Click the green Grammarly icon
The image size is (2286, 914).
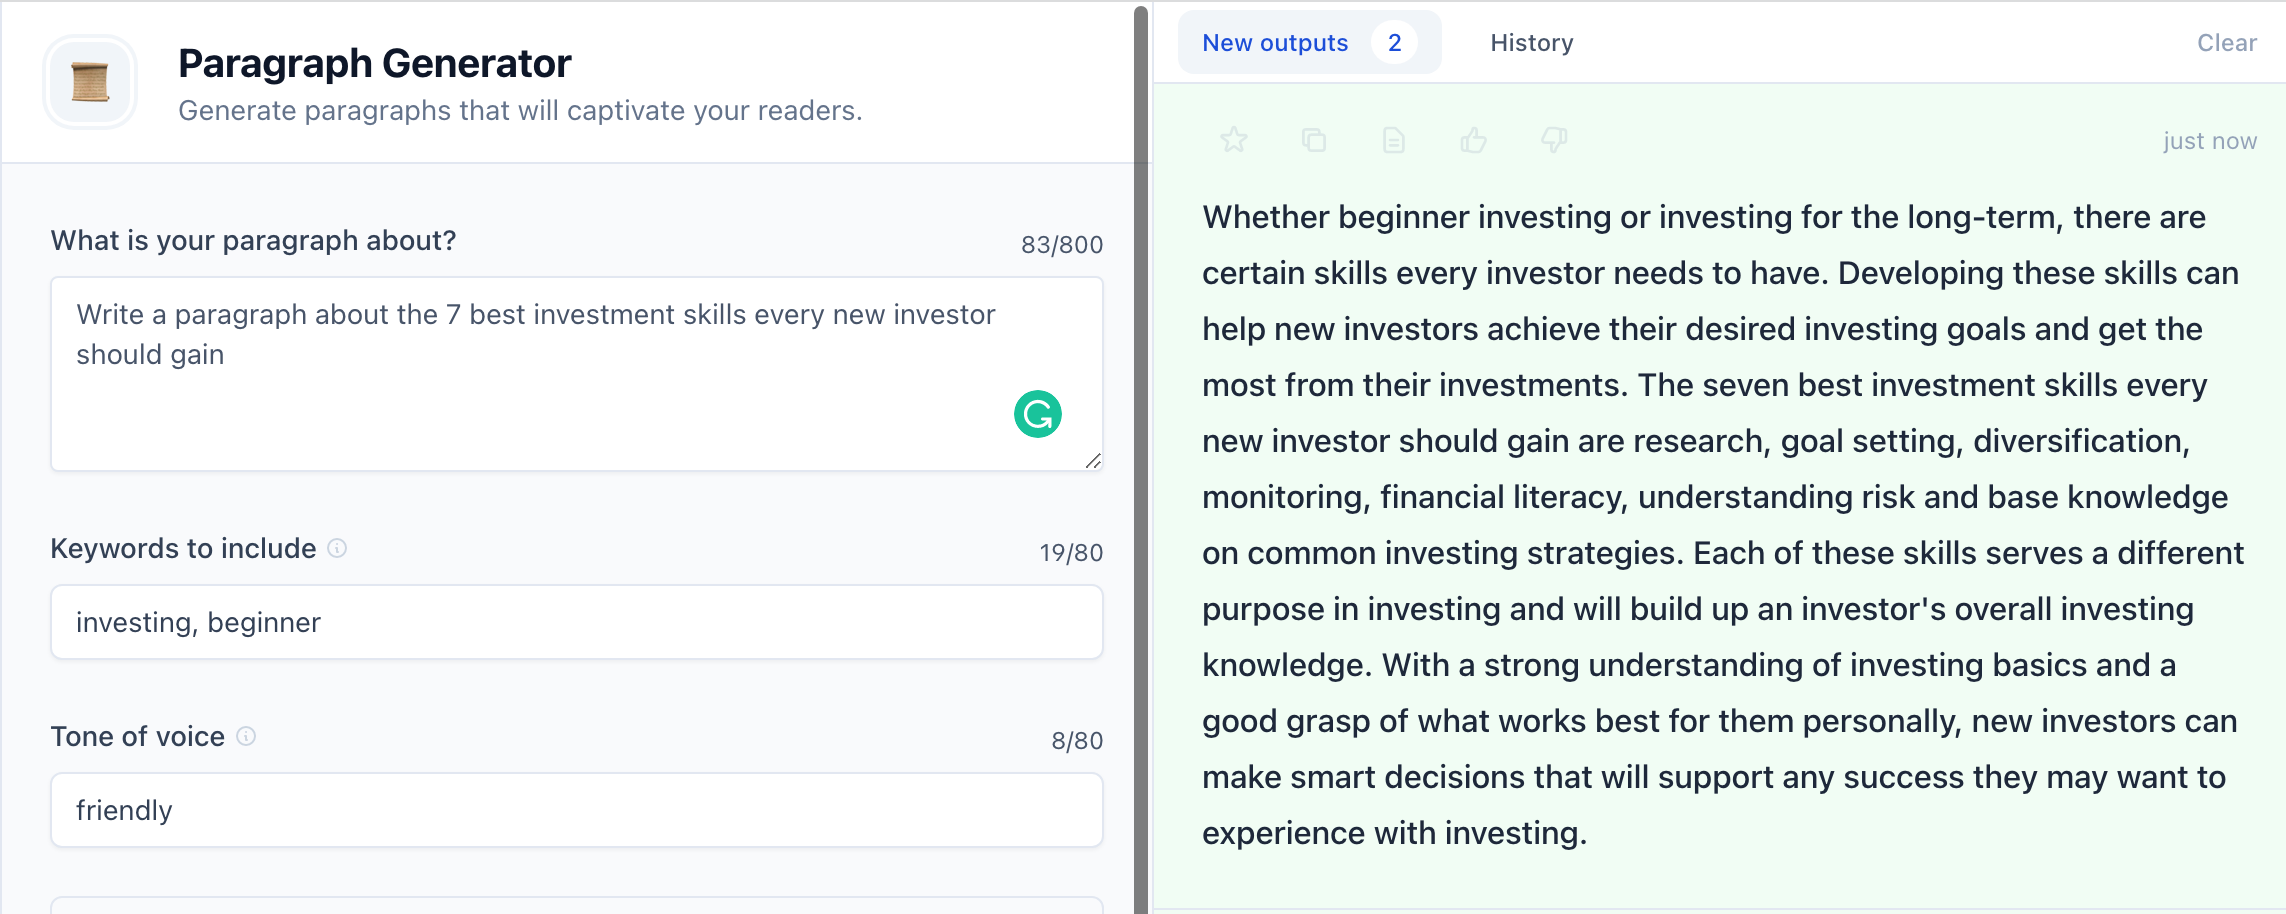click(1038, 414)
